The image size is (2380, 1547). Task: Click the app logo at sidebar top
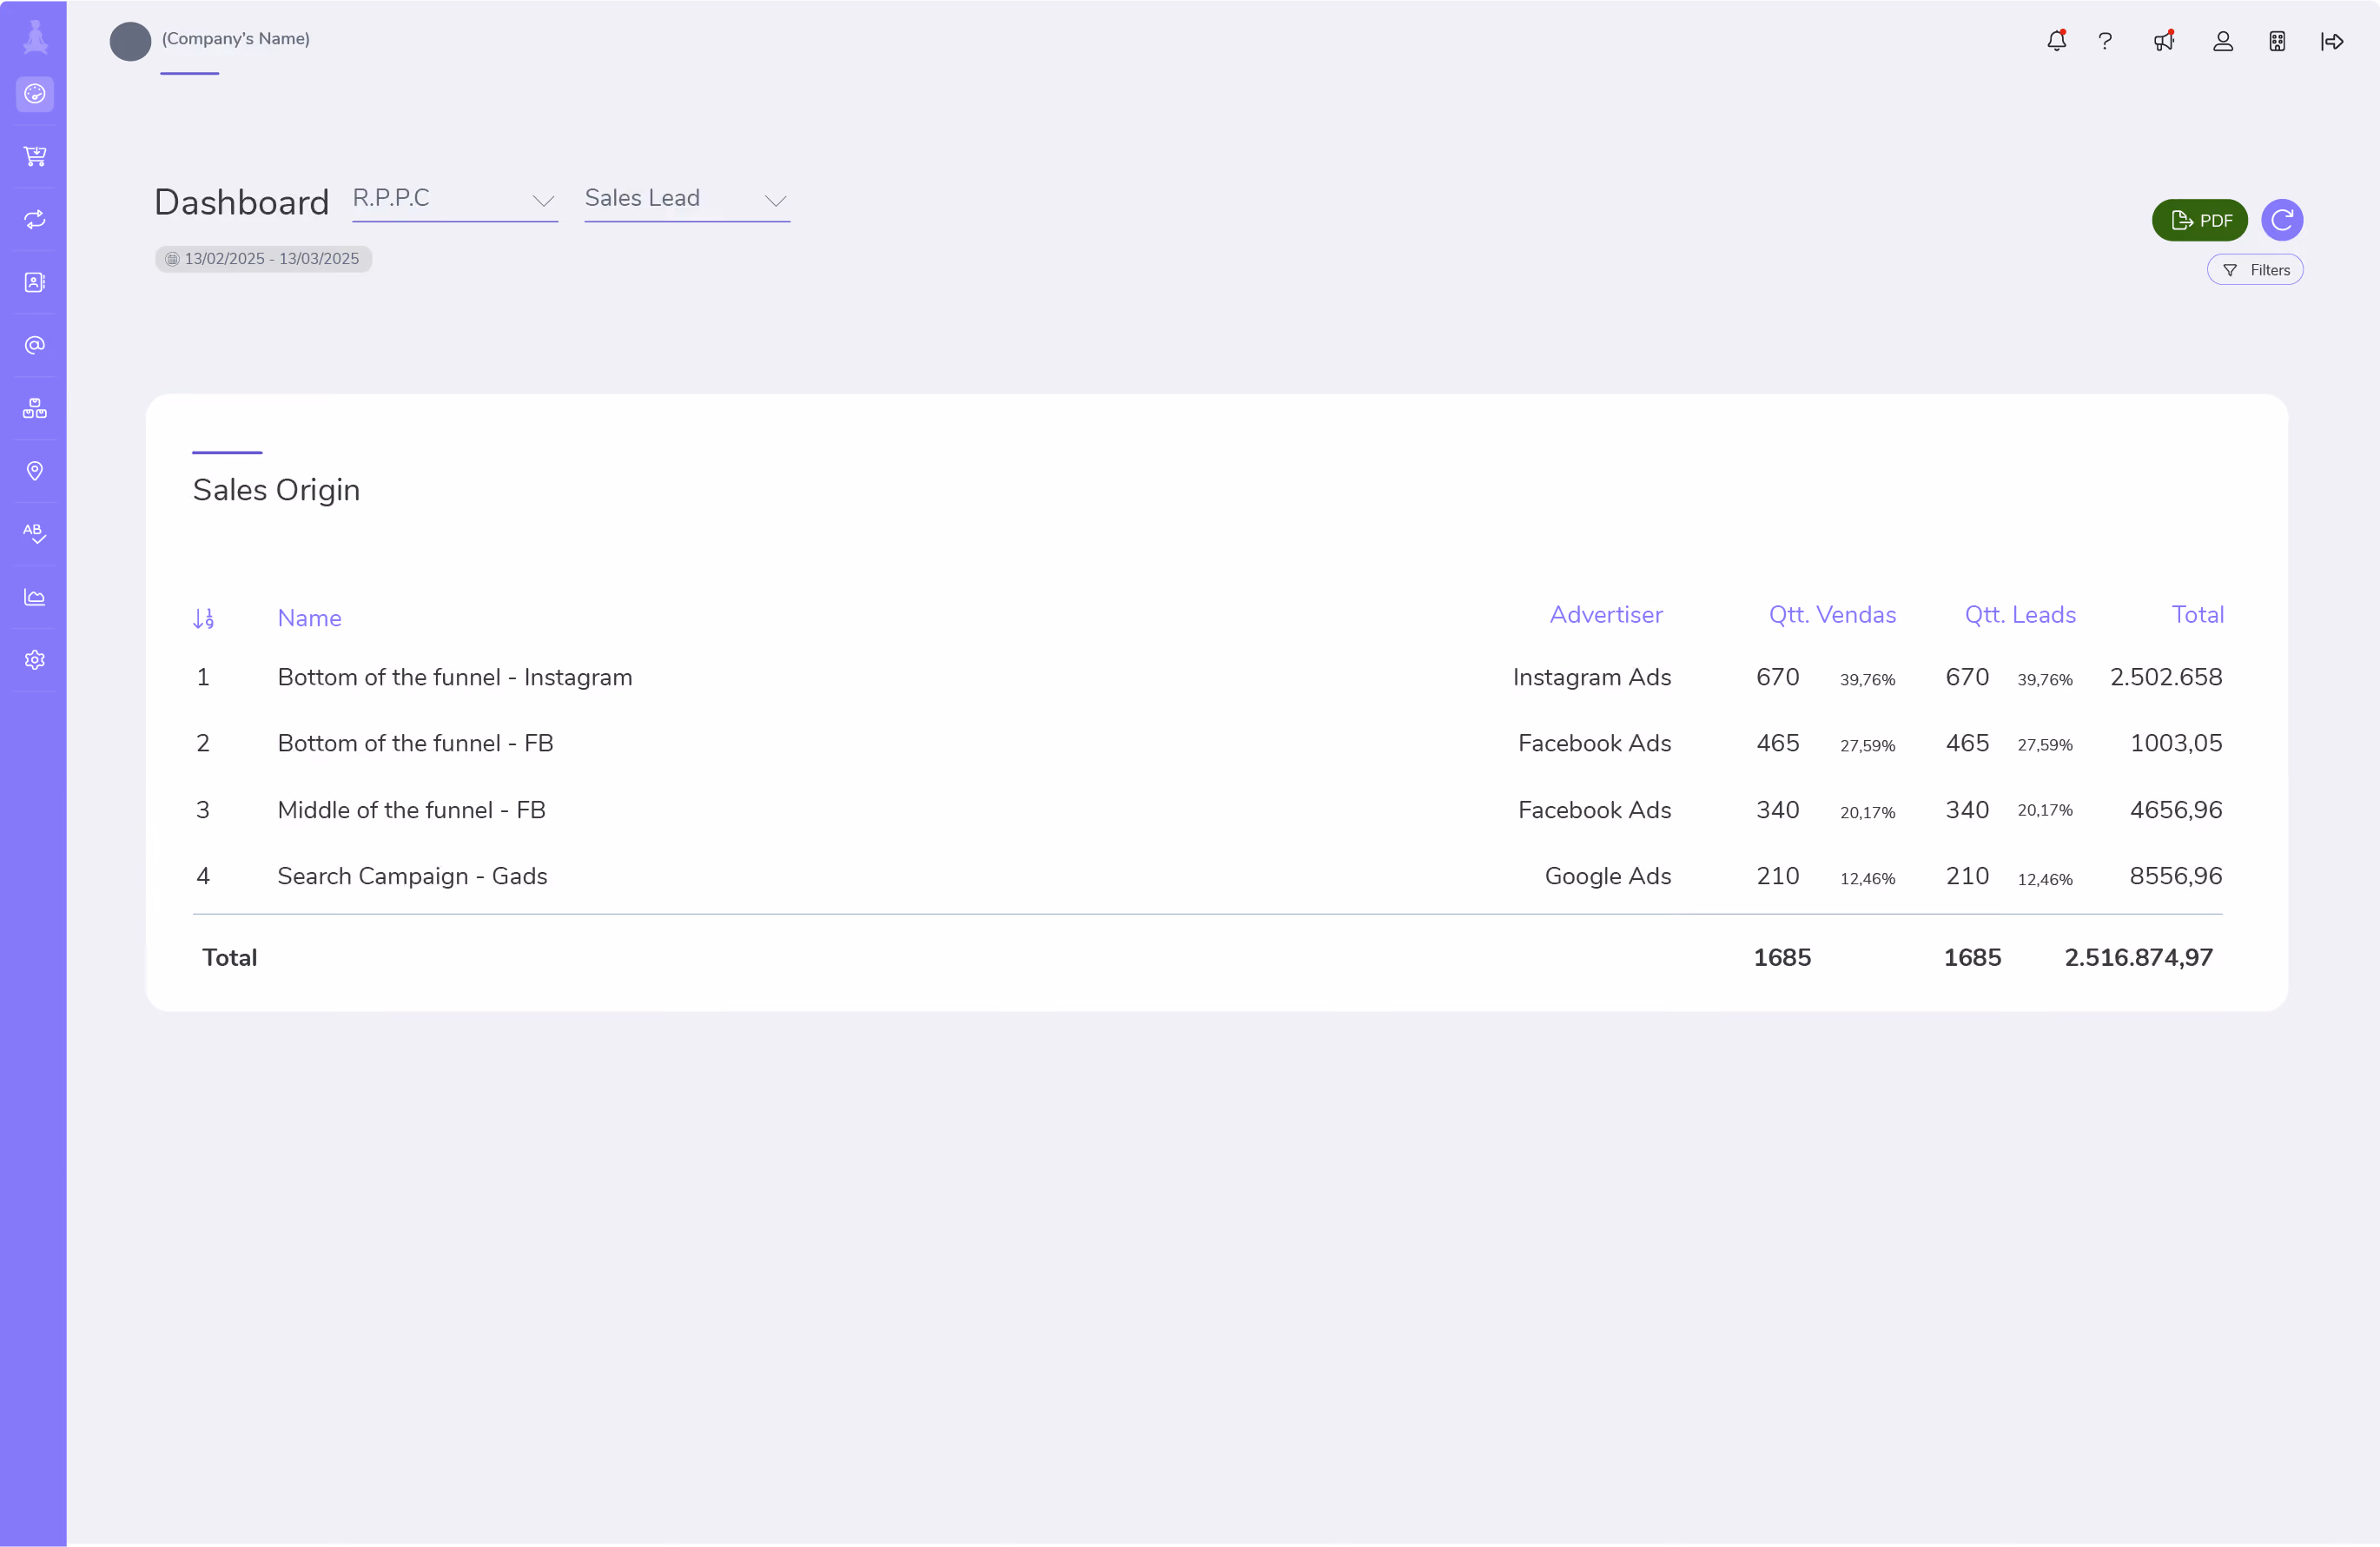pos(35,37)
